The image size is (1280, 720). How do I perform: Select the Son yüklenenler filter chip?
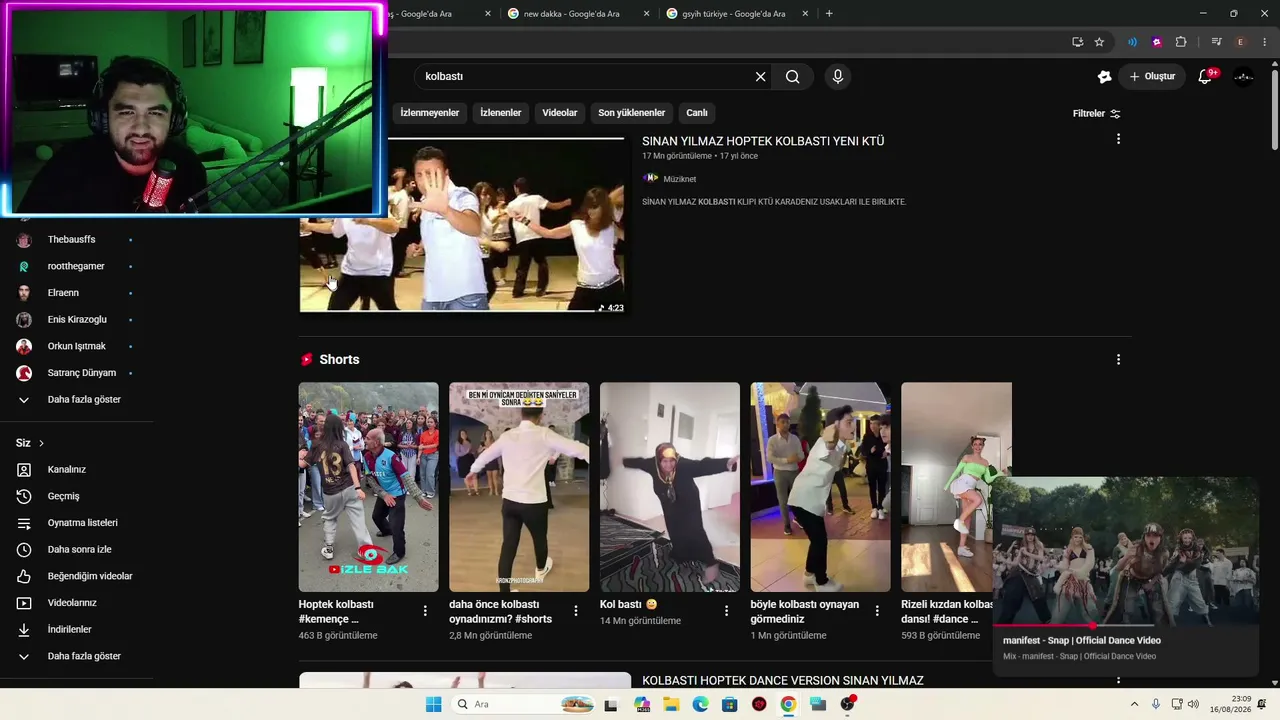(x=632, y=113)
